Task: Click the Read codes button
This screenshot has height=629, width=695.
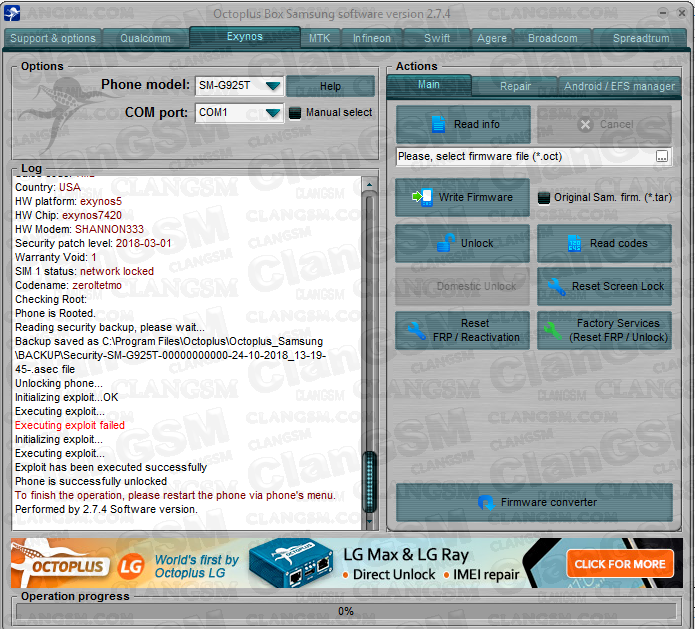Action: pos(605,243)
